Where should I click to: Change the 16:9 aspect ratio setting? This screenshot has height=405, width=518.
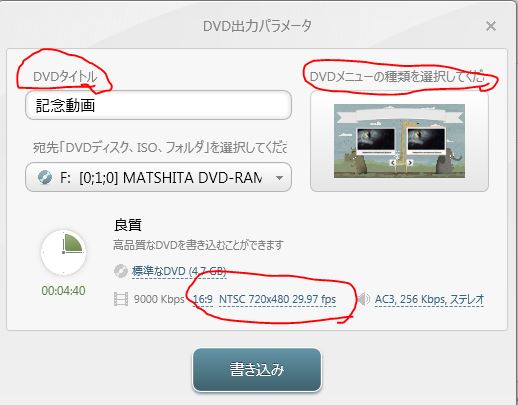click(203, 299)
